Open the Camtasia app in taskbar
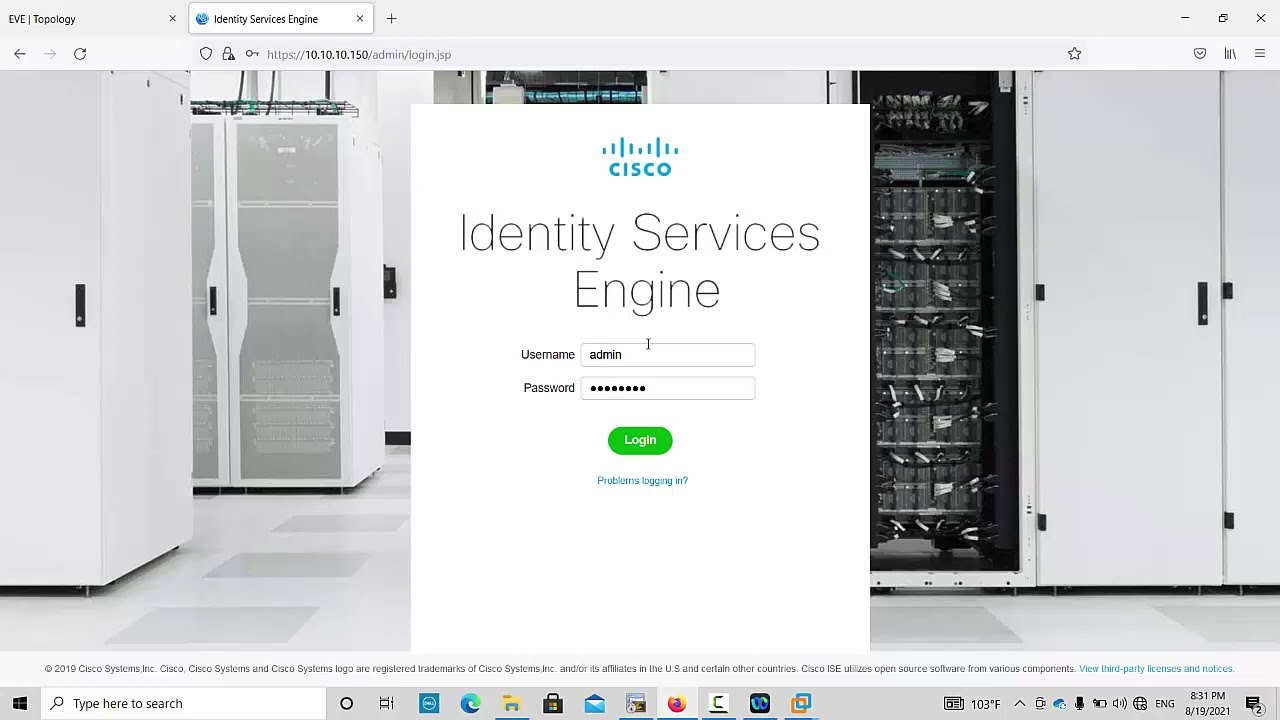This screenshot has width=1280, height=720. pyautogui.click(x=718, y=703)
